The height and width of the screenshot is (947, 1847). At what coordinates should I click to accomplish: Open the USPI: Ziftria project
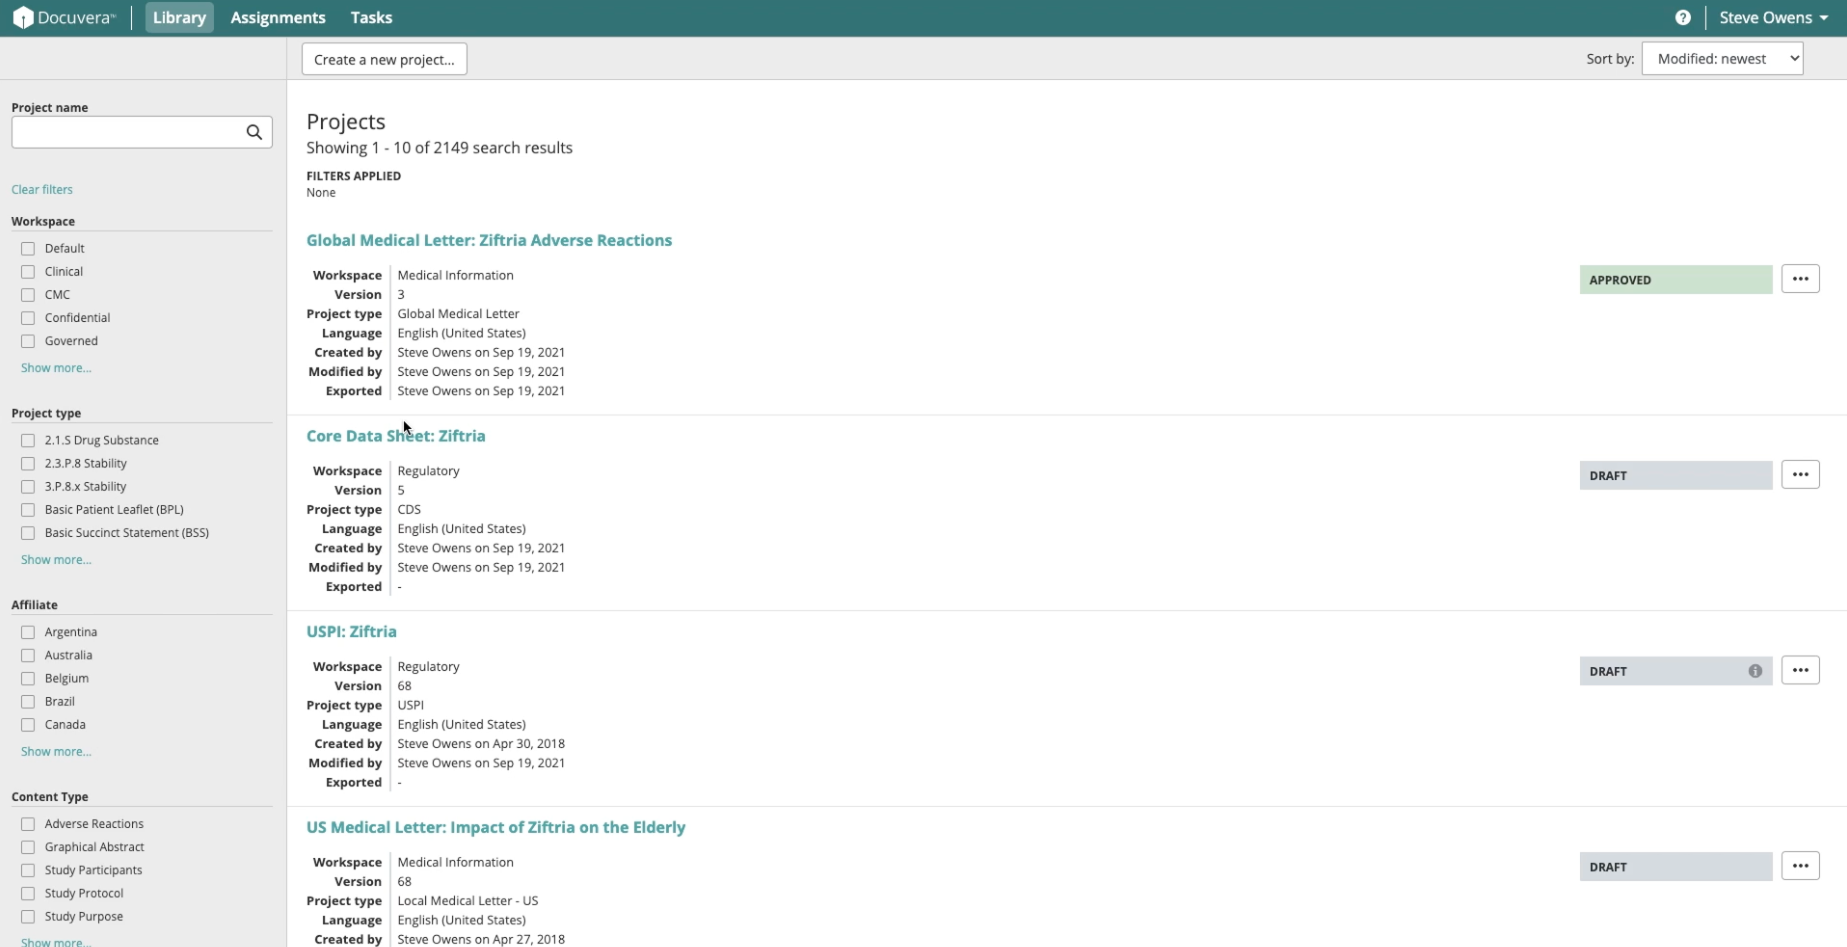point(351,632)
